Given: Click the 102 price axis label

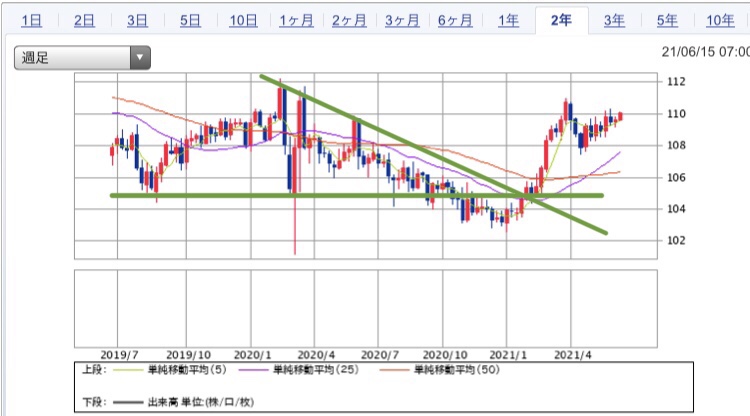Looking at the screenshot, I should (676, 241).
